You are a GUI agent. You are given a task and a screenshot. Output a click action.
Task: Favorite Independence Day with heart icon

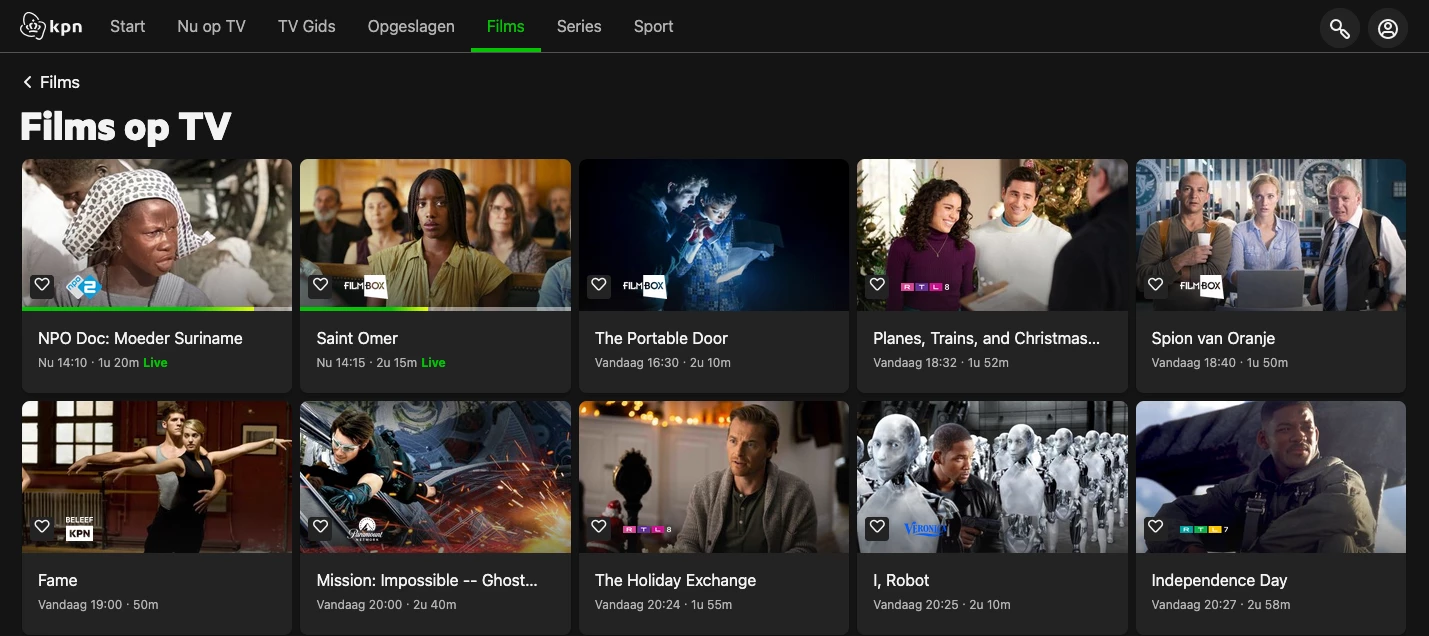[1156, 527]
